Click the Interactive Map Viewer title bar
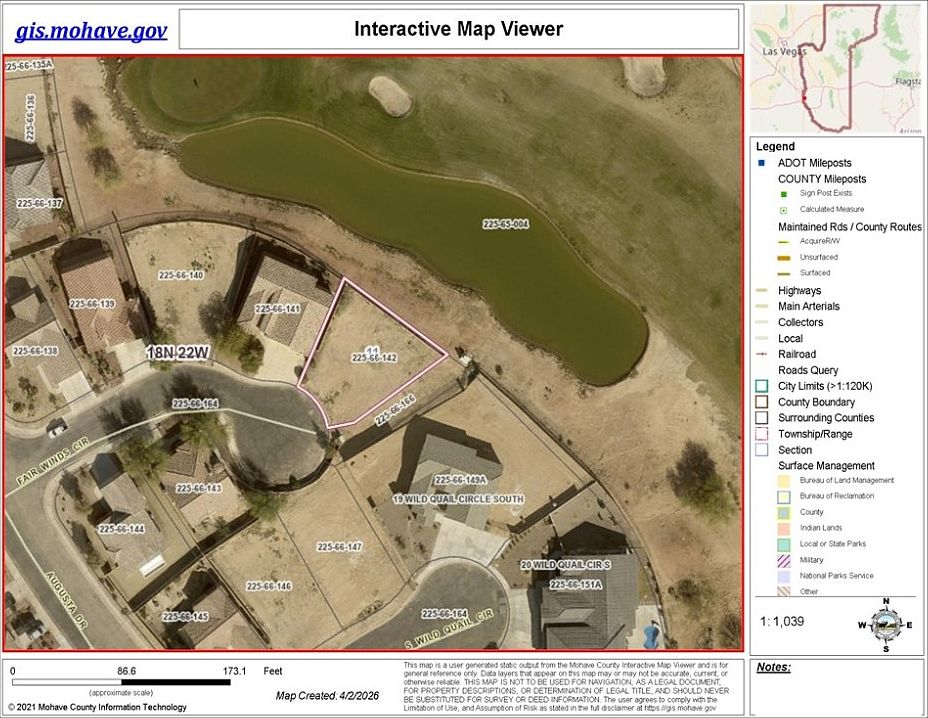Image resolution: width=928 pixels, height=718 pixels. coord(459,29)
